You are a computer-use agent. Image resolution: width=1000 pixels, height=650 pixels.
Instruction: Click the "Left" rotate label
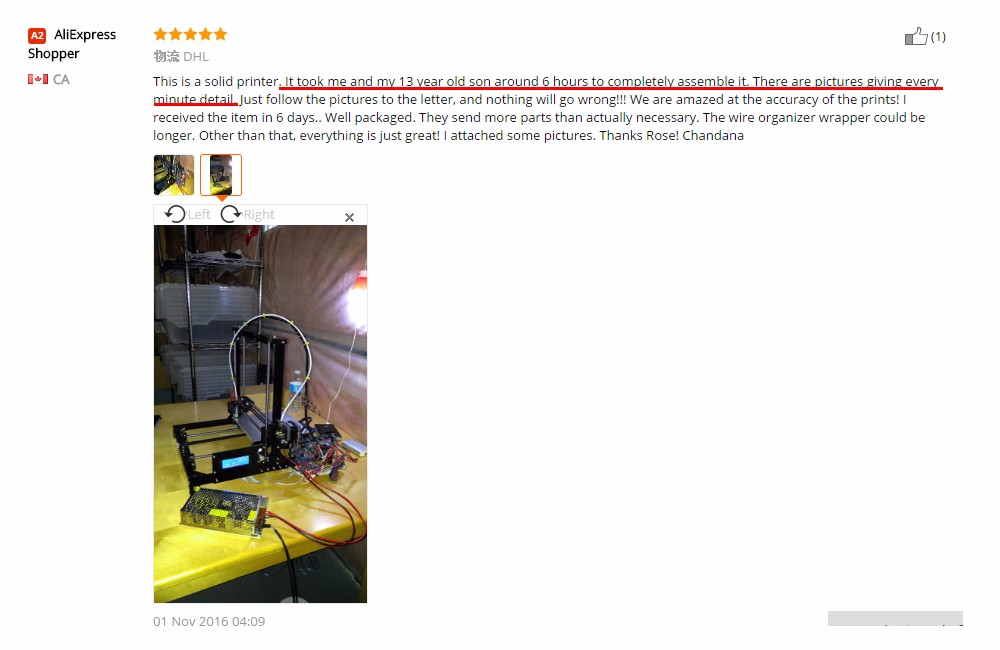tap(199, 215)
